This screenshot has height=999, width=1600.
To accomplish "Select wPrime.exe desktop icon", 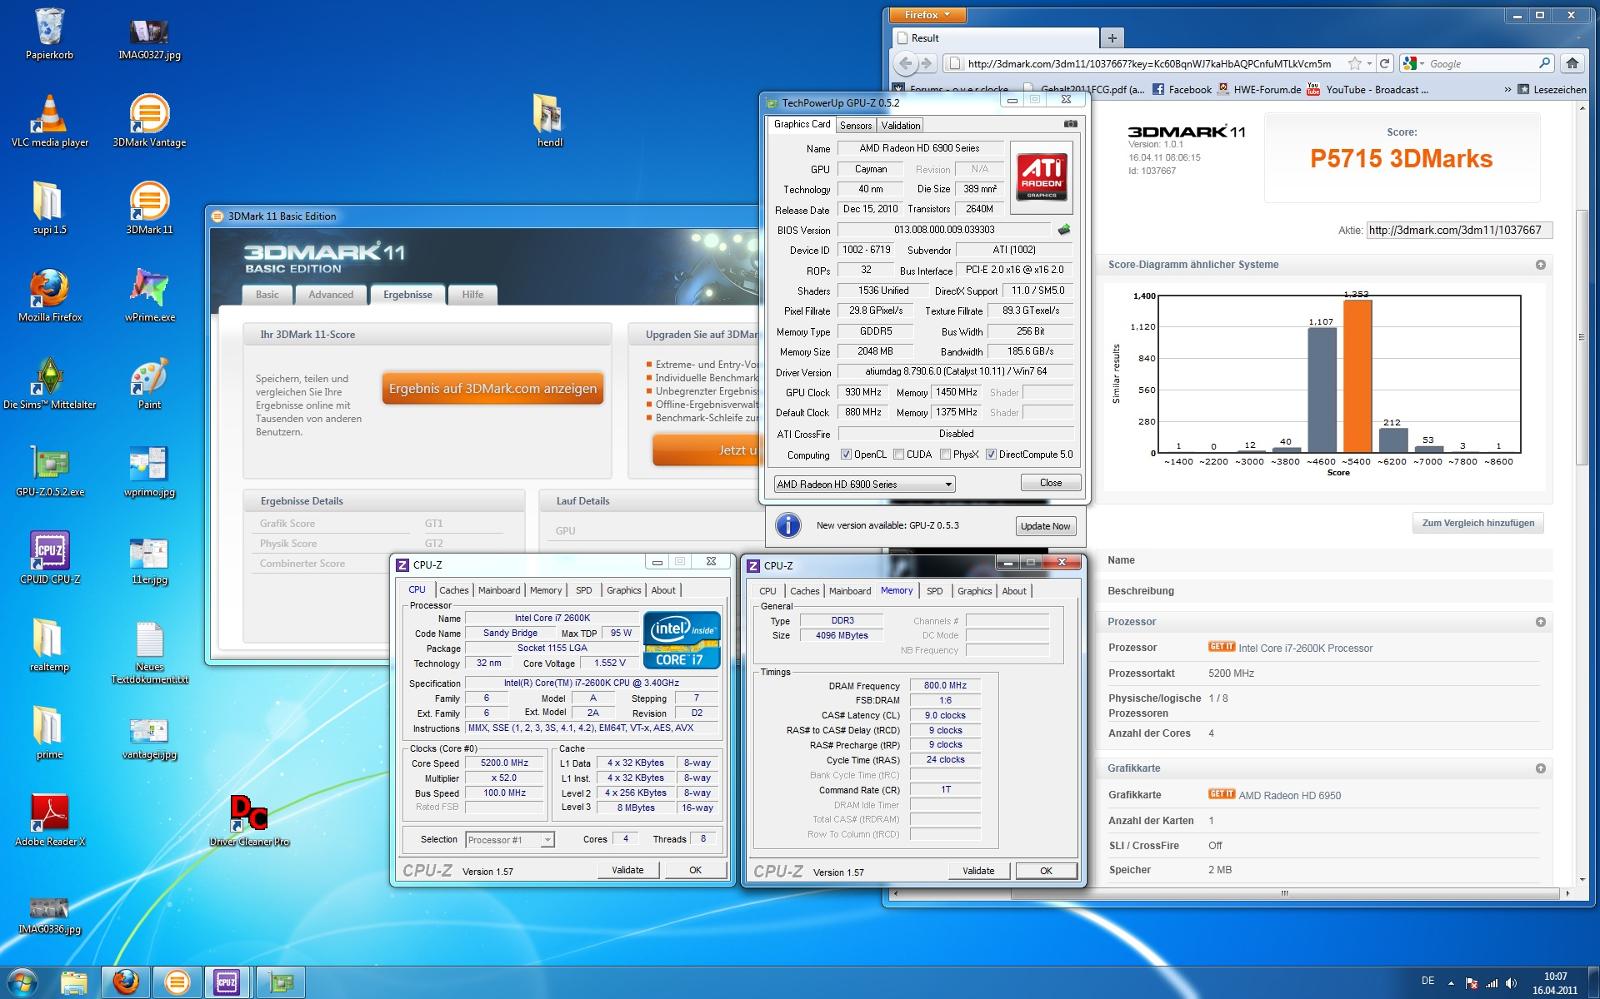I will 149,296.
